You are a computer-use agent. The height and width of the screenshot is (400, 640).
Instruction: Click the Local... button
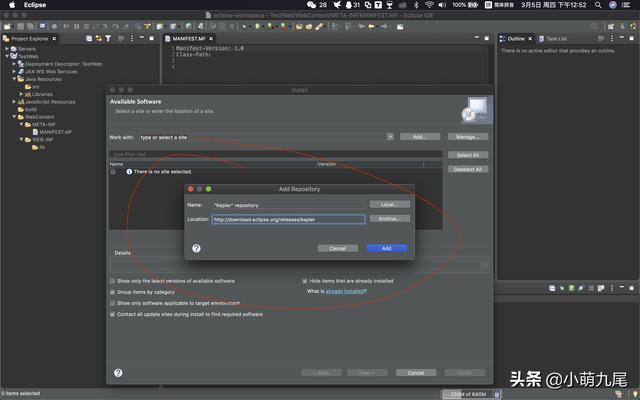point(390,204)
